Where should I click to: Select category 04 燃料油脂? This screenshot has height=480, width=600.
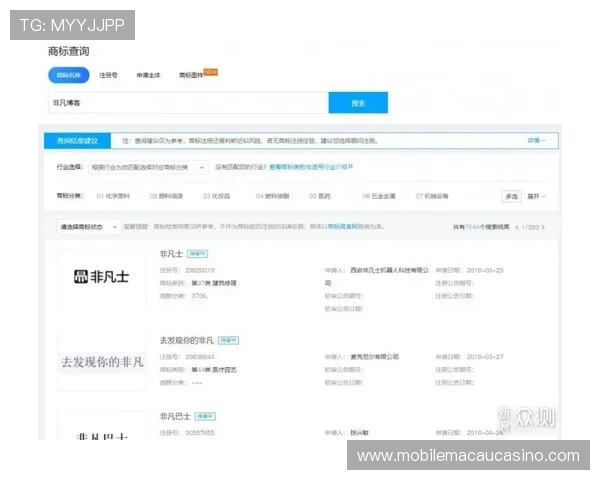272,196
